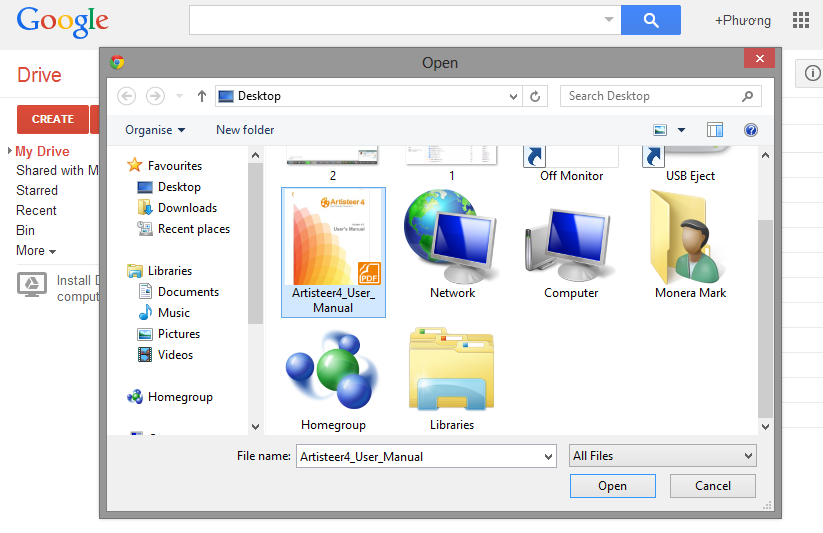
Task: Select Desktop under Favourites
Action: click(168, 187)
